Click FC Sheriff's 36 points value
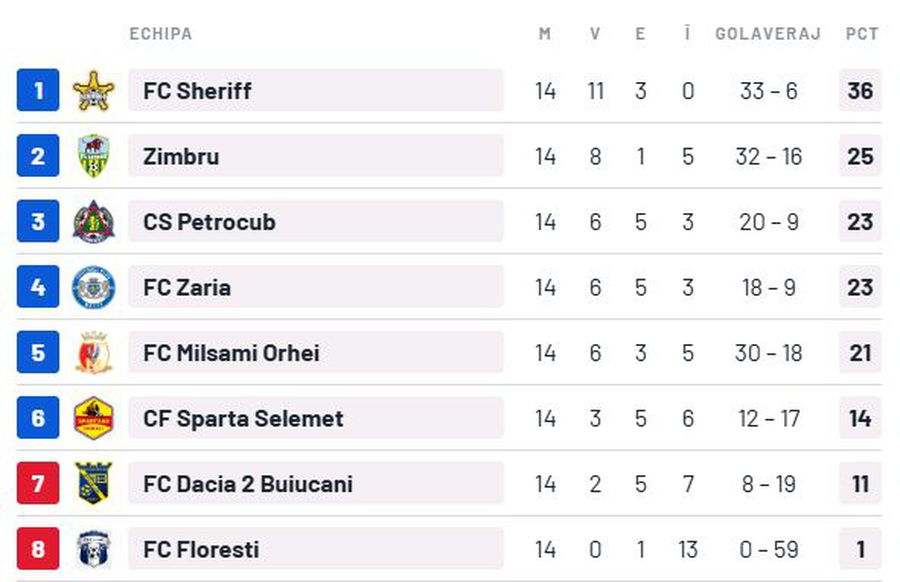This screenshot has width=900, height=582. point(860,91)
